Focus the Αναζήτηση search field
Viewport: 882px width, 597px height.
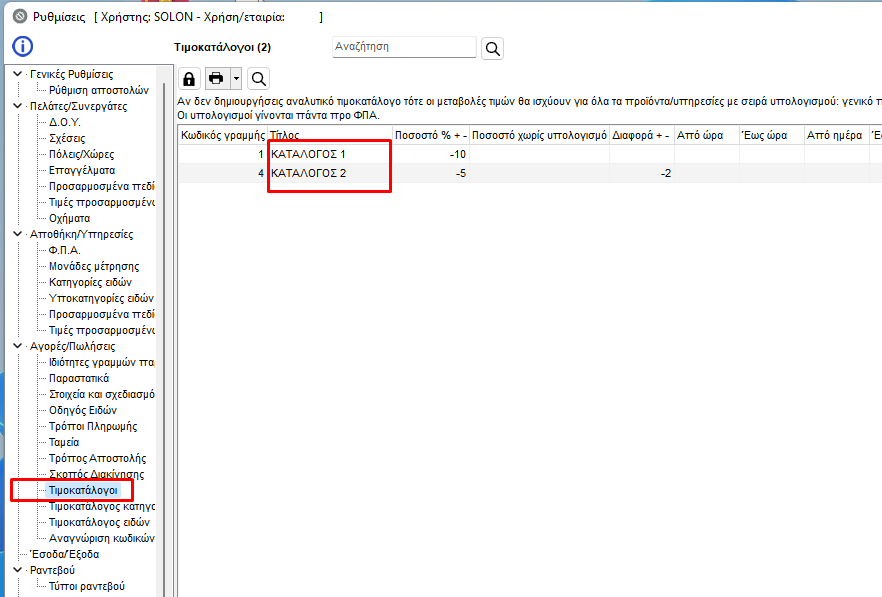tap(403, 47)
